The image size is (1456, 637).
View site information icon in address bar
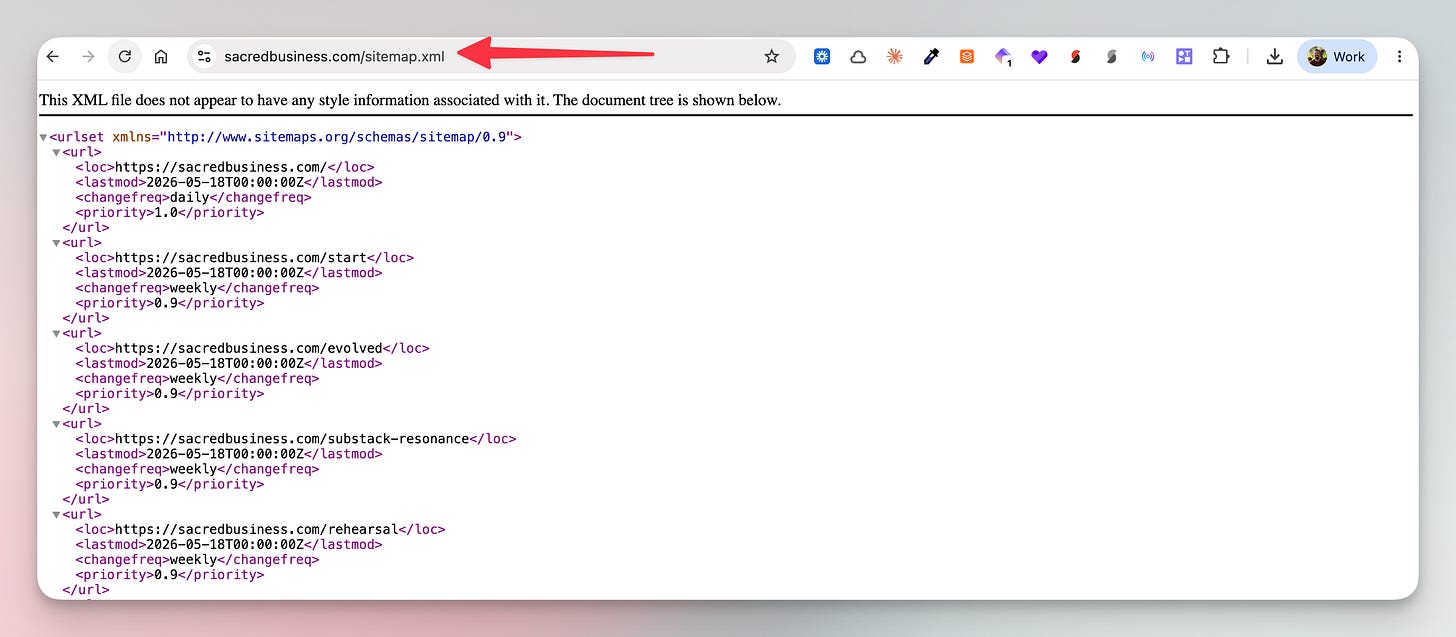pyautogui.click(x=204, y=57)
